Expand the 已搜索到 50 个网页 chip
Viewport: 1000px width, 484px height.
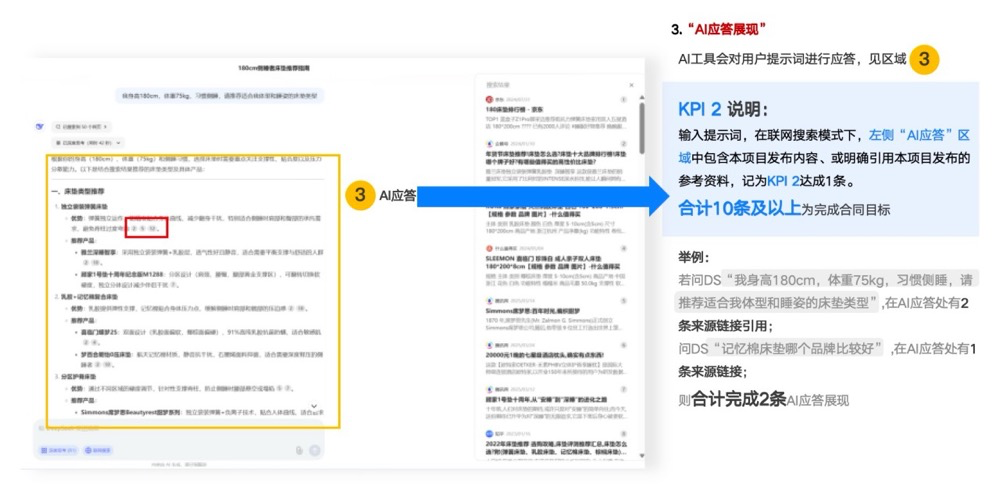81,127
